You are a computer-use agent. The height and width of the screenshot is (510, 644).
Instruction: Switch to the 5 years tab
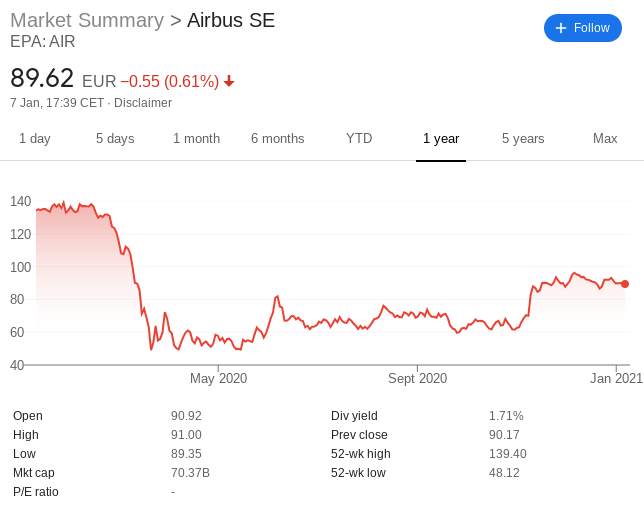pos(523,139)
